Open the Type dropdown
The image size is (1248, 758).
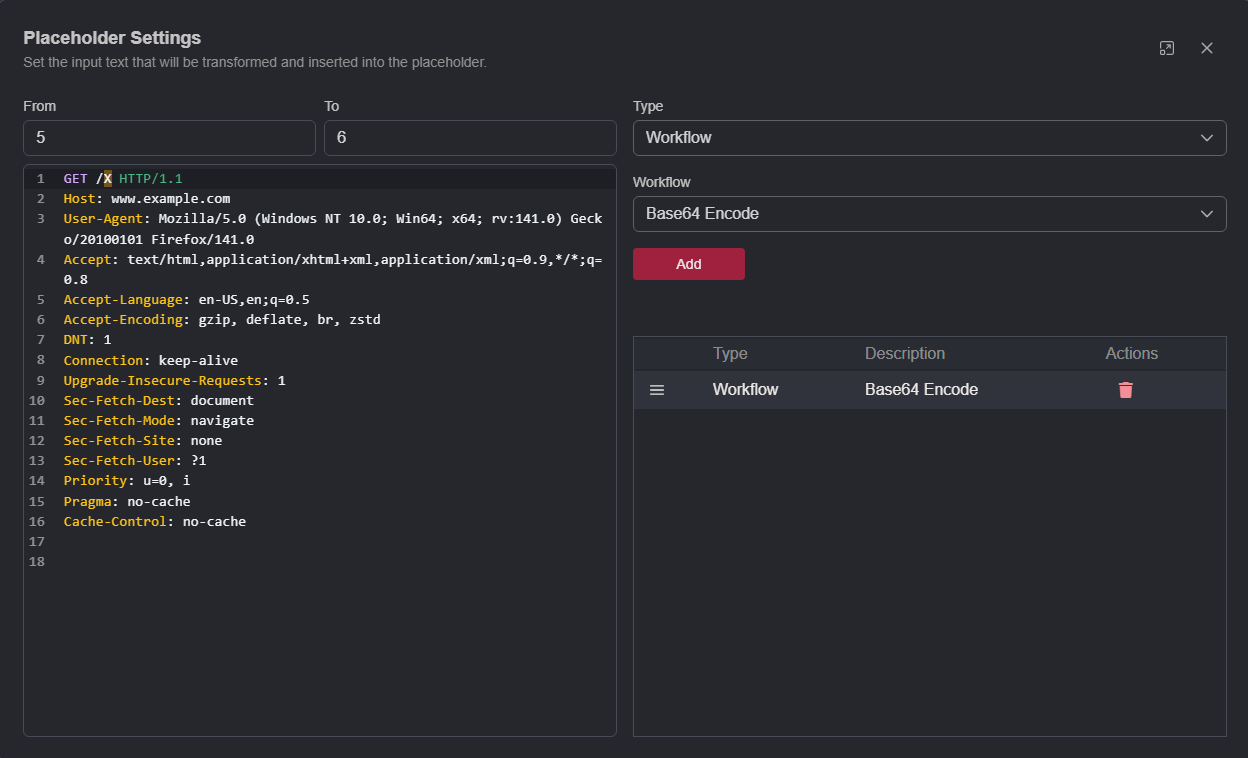coord(930,138)
